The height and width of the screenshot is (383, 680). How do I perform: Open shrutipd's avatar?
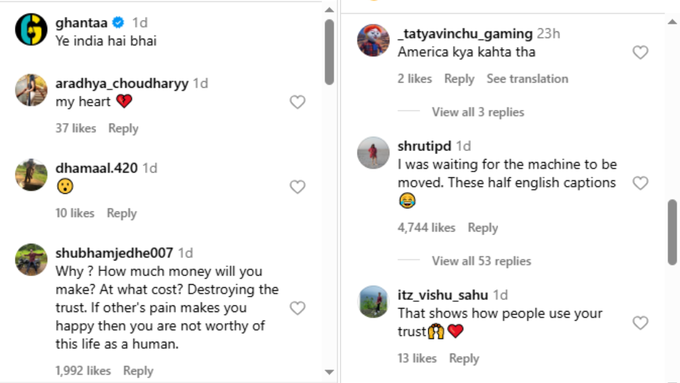click(373, 153)
